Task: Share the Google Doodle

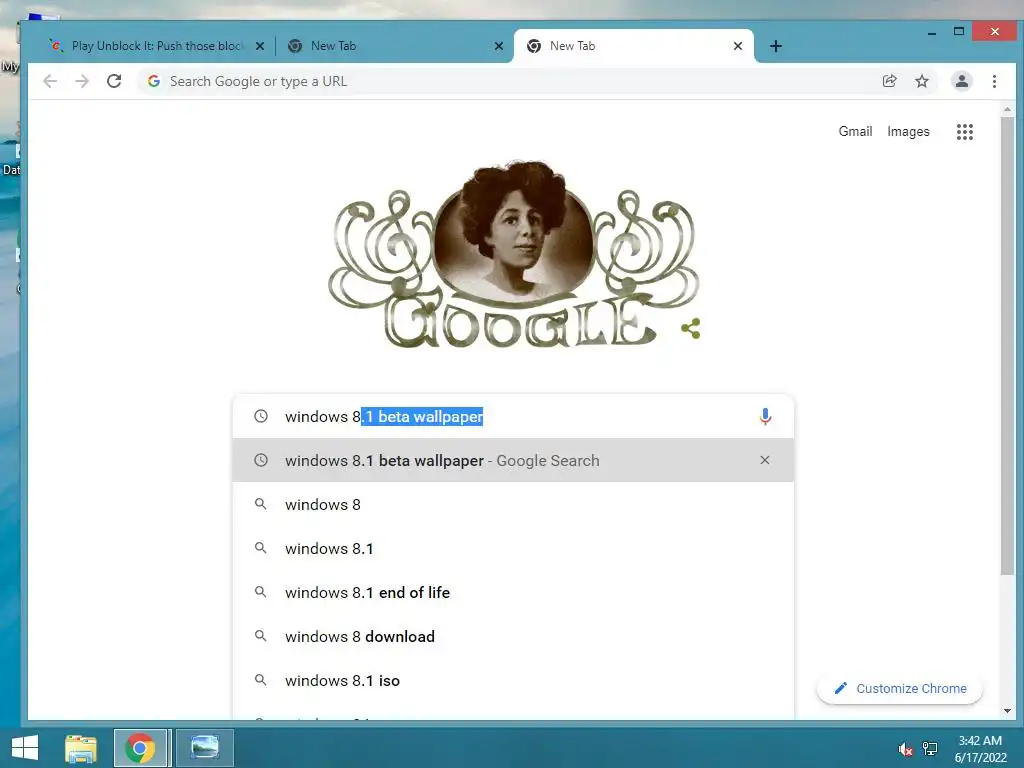Action: coord(691,328)
